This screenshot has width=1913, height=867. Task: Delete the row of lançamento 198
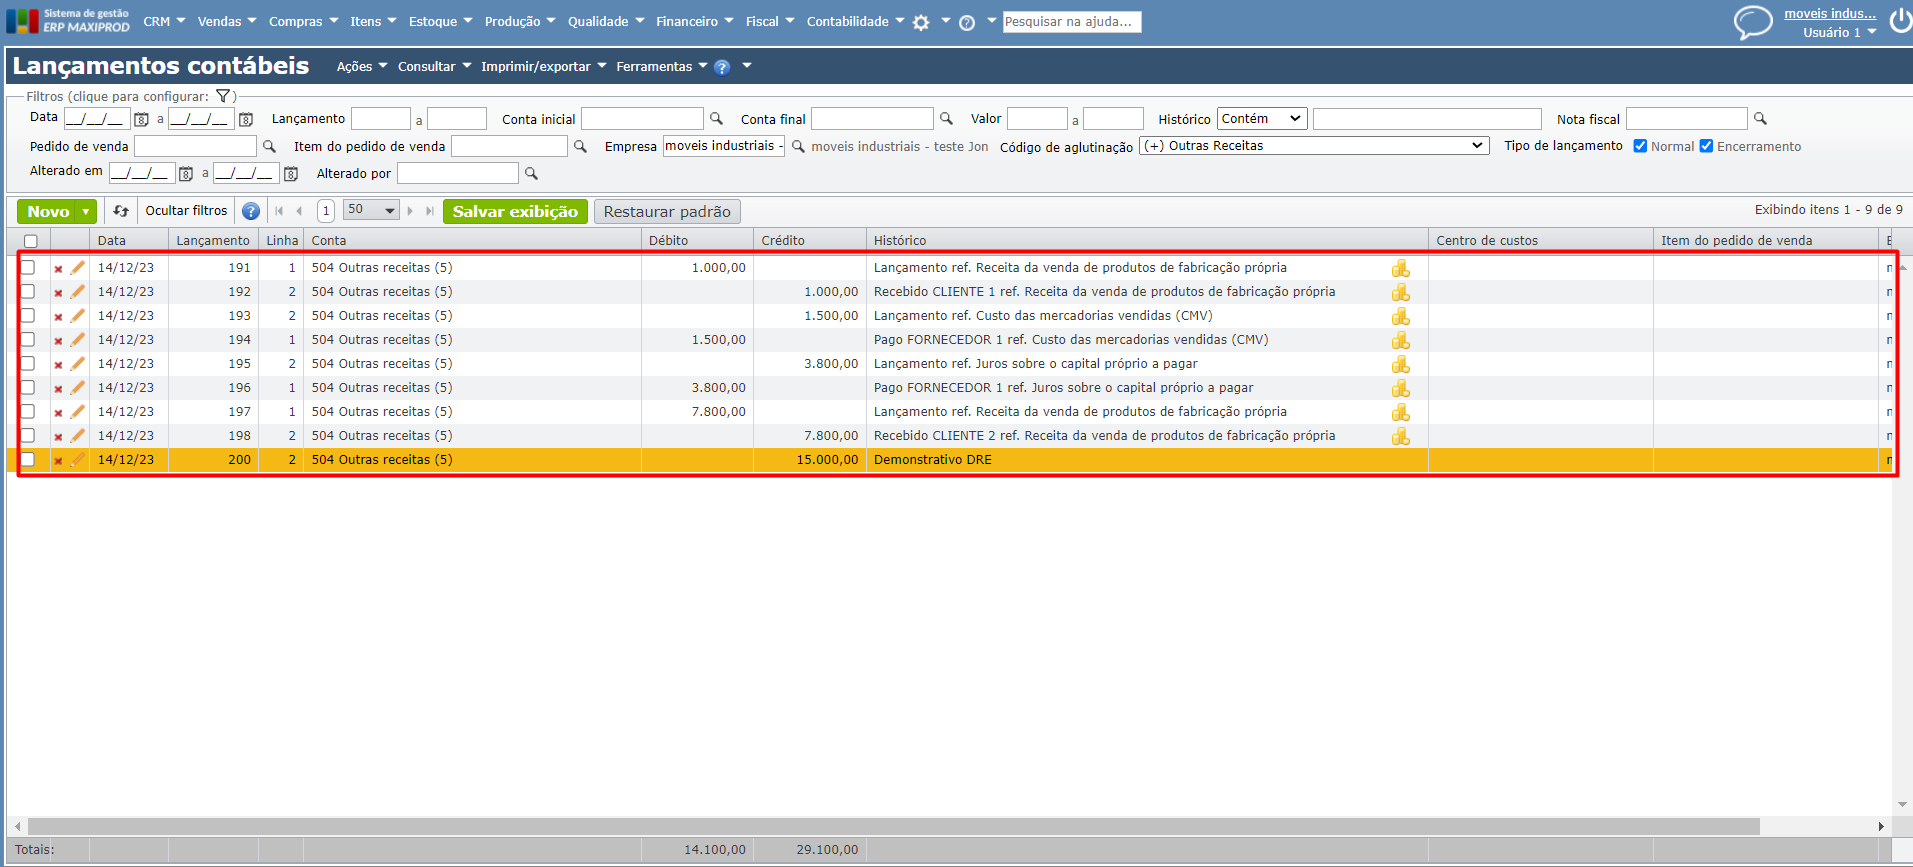tap(58, 436)
